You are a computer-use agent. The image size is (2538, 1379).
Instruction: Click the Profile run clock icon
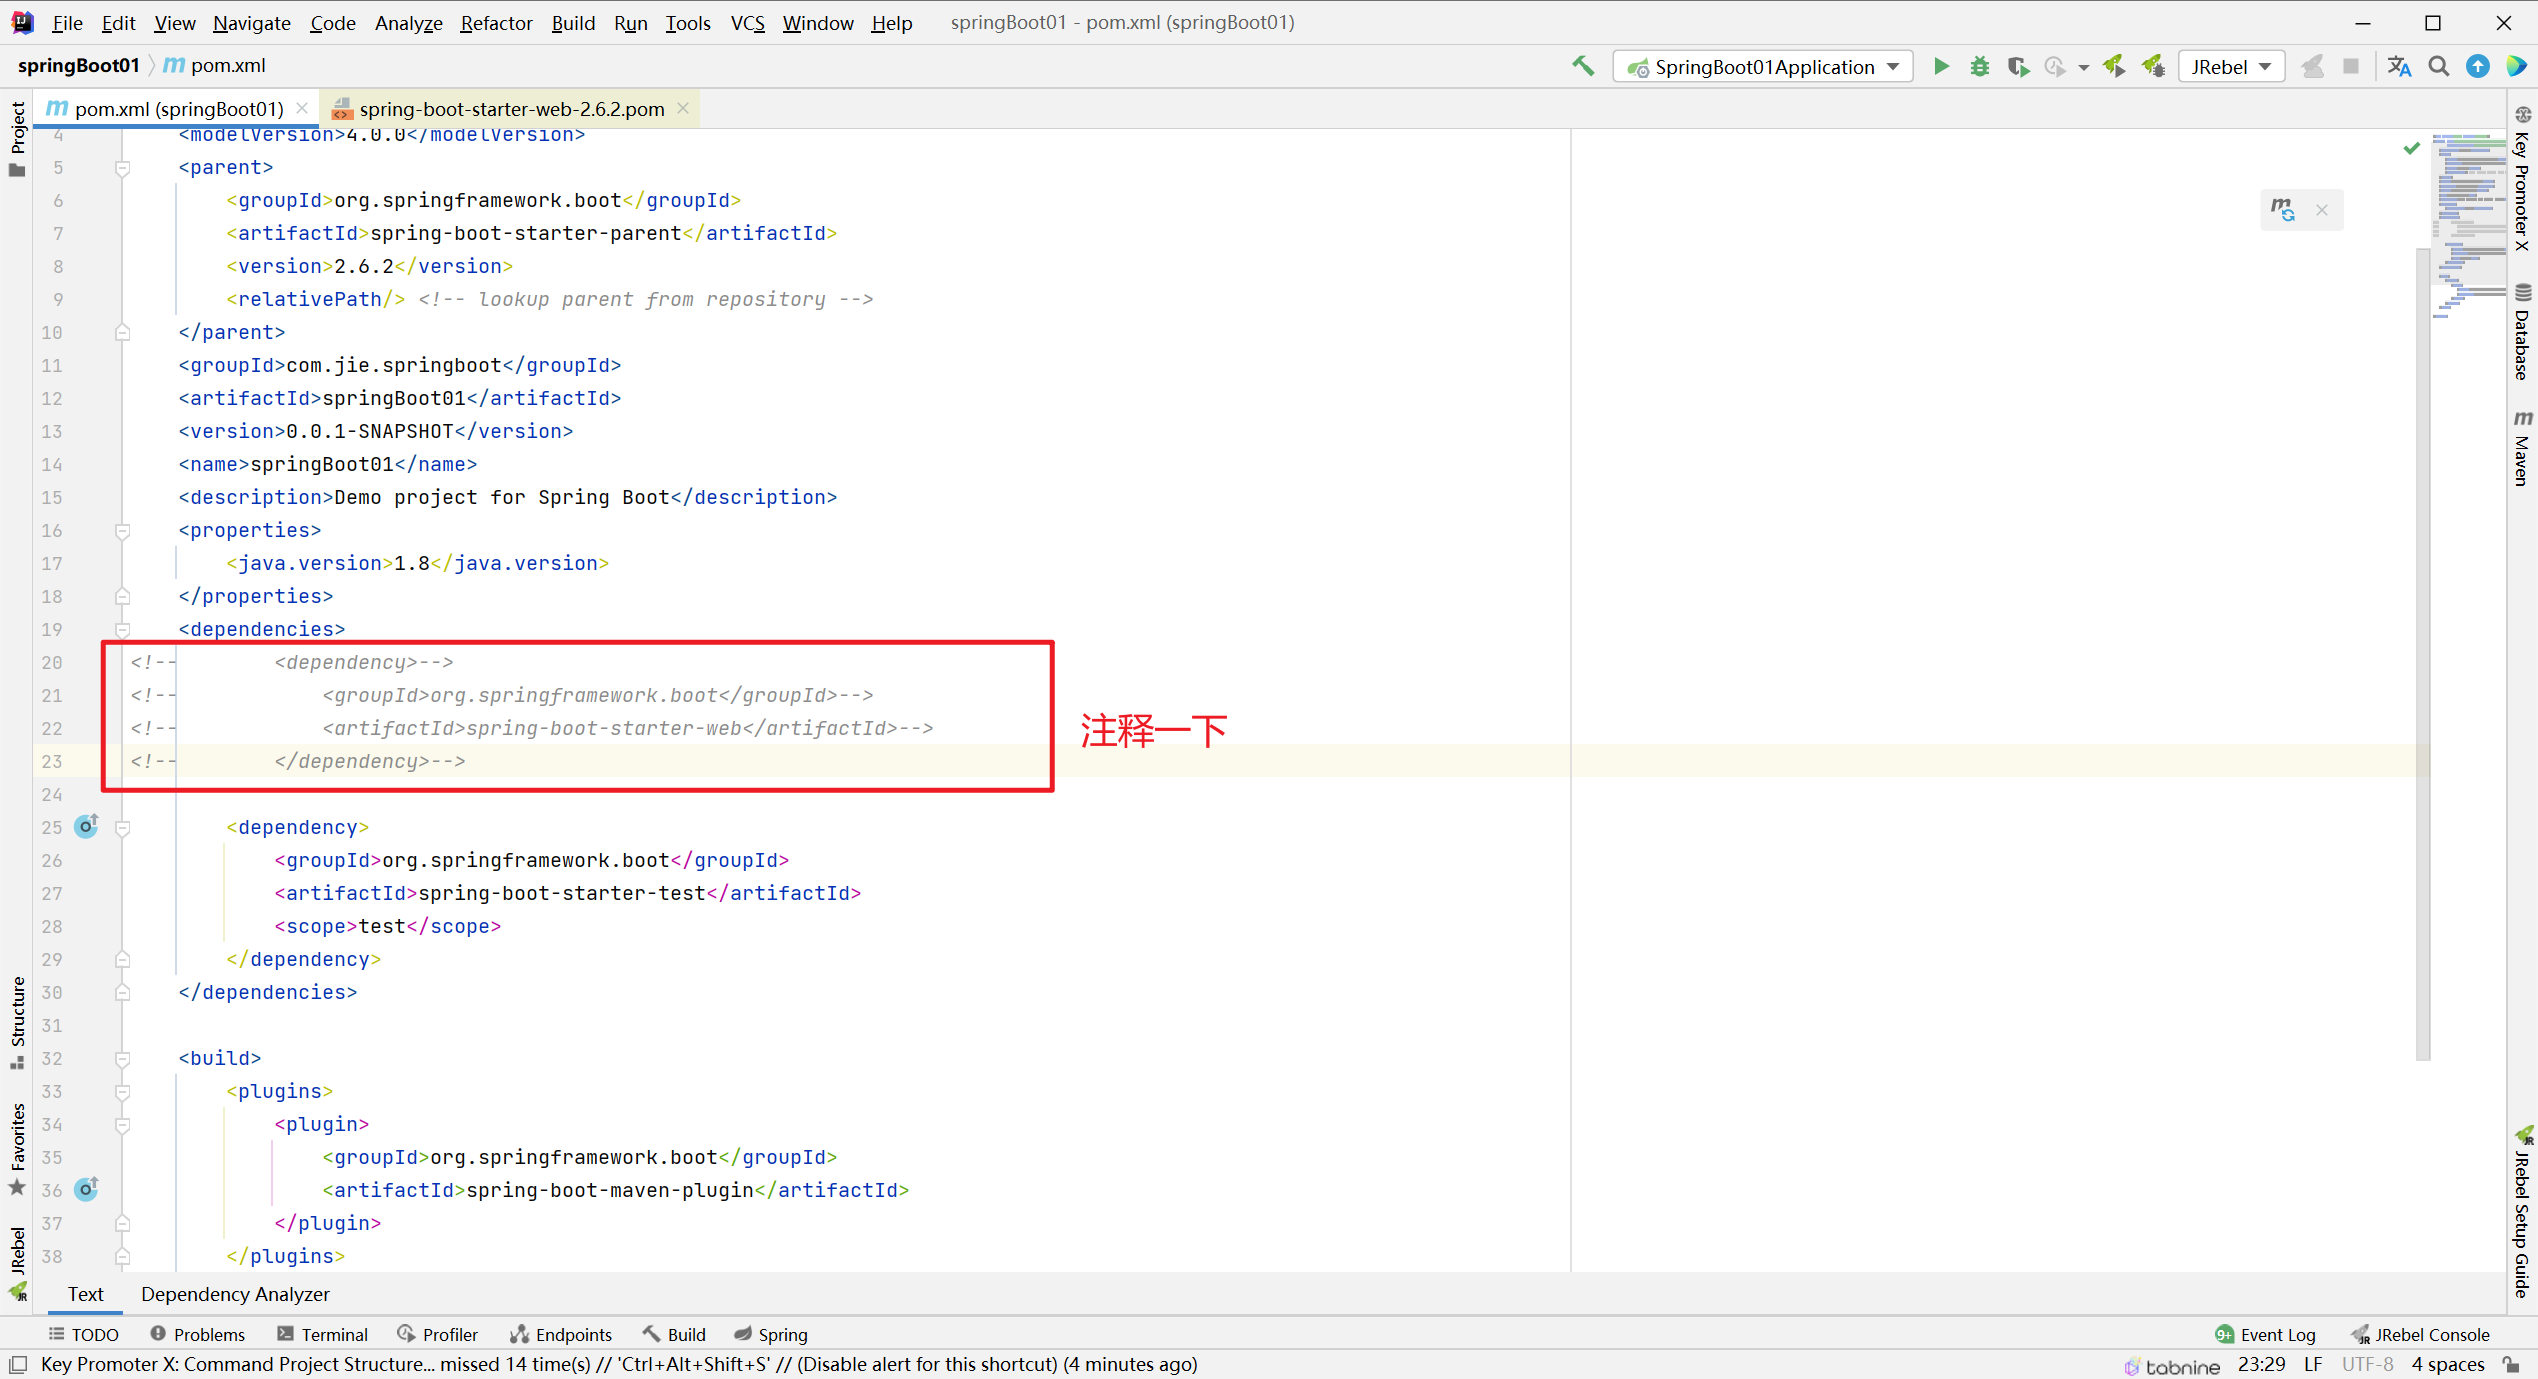2055,66
